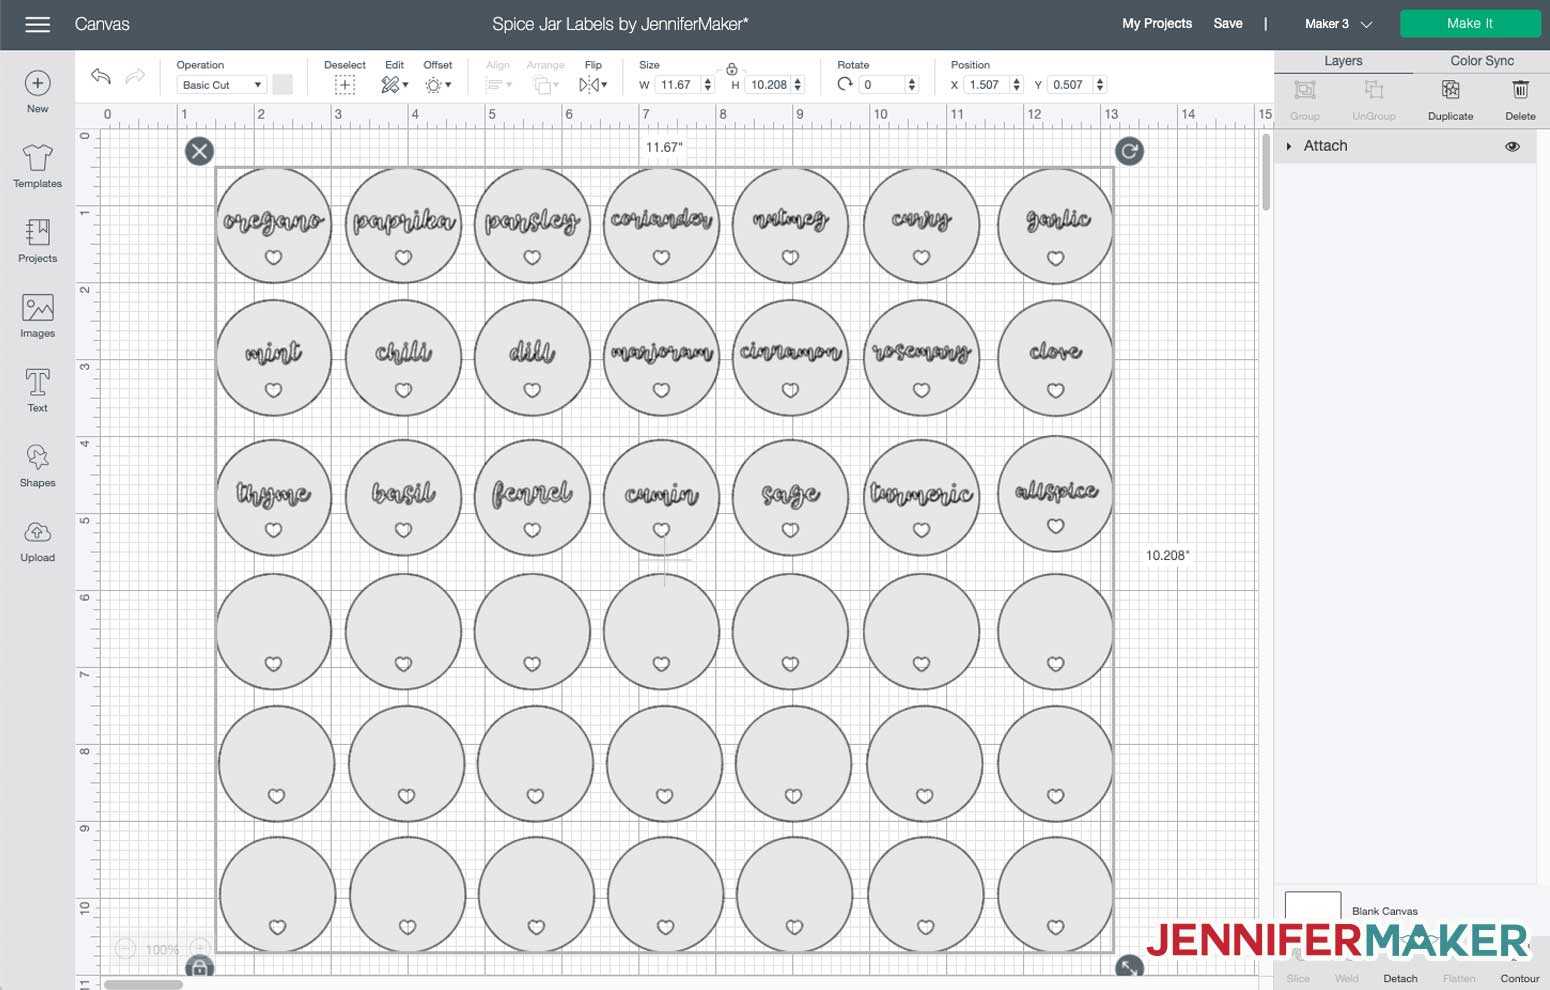Click the Height size field
Screen dimensions: 1550x990
tap(768, 85)
